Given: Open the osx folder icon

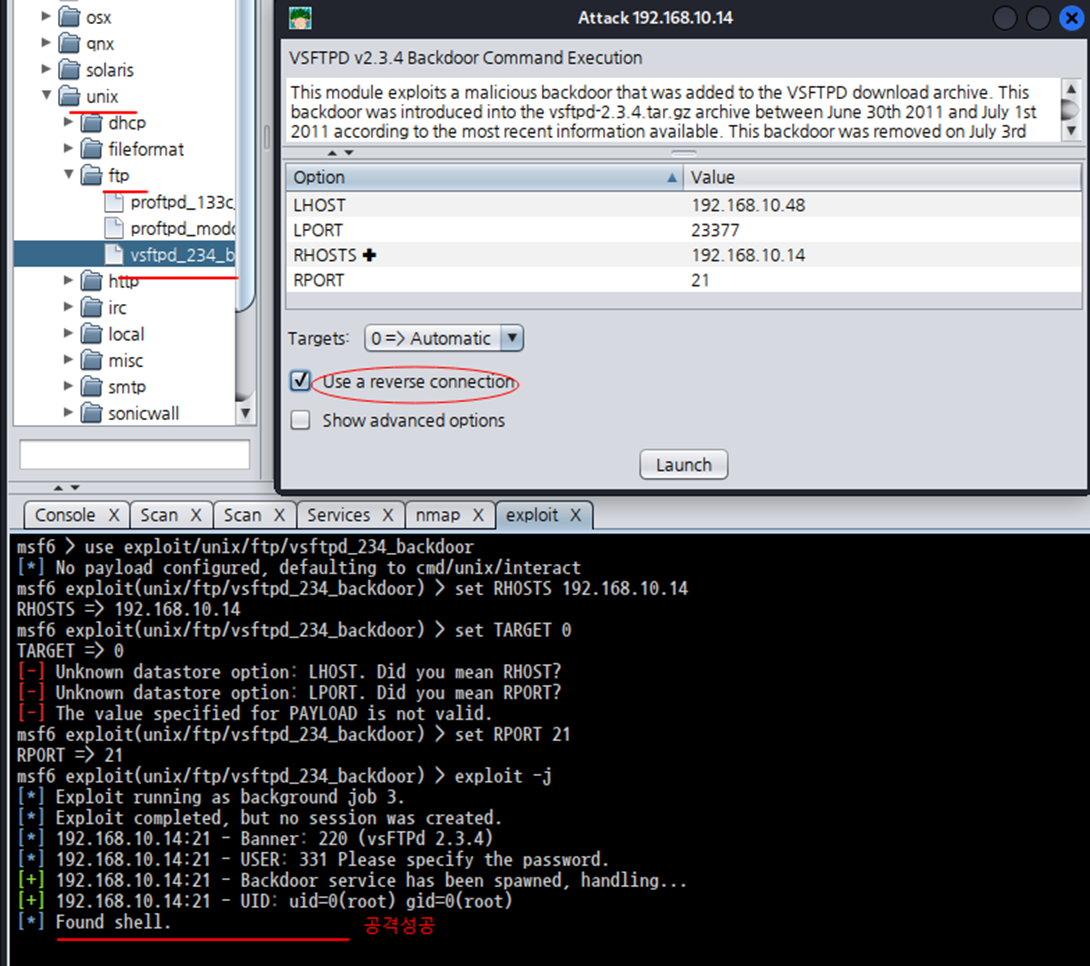Looking at the screenshot, I should click(x=69, y=17).
